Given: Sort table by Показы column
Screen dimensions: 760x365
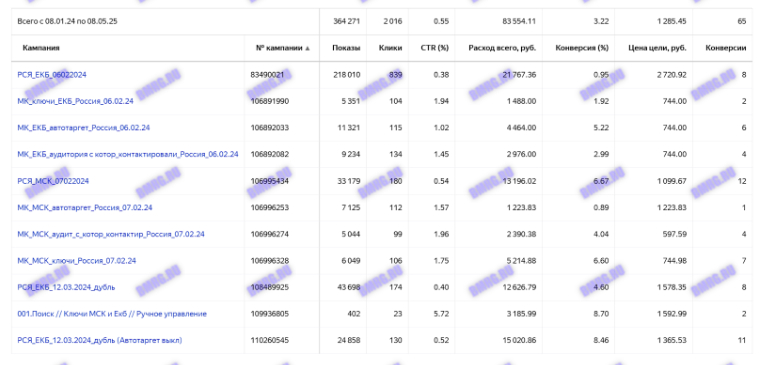Looking at the screenshot, I should [346, 48].
